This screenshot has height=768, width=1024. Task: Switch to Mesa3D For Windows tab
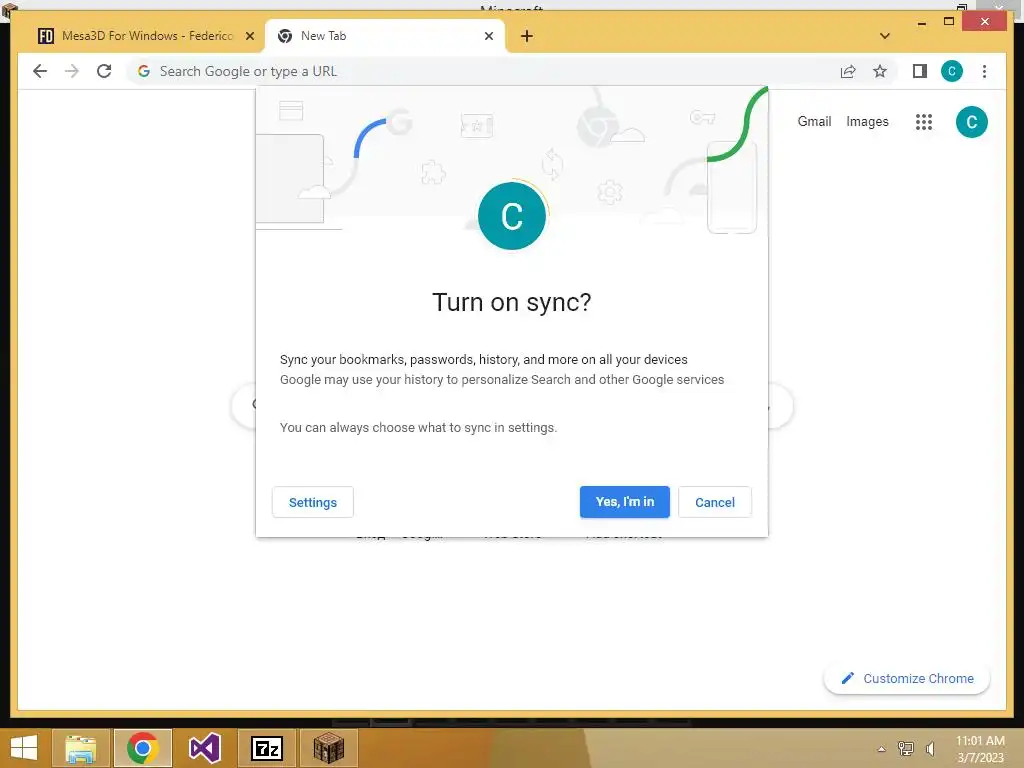147,36
